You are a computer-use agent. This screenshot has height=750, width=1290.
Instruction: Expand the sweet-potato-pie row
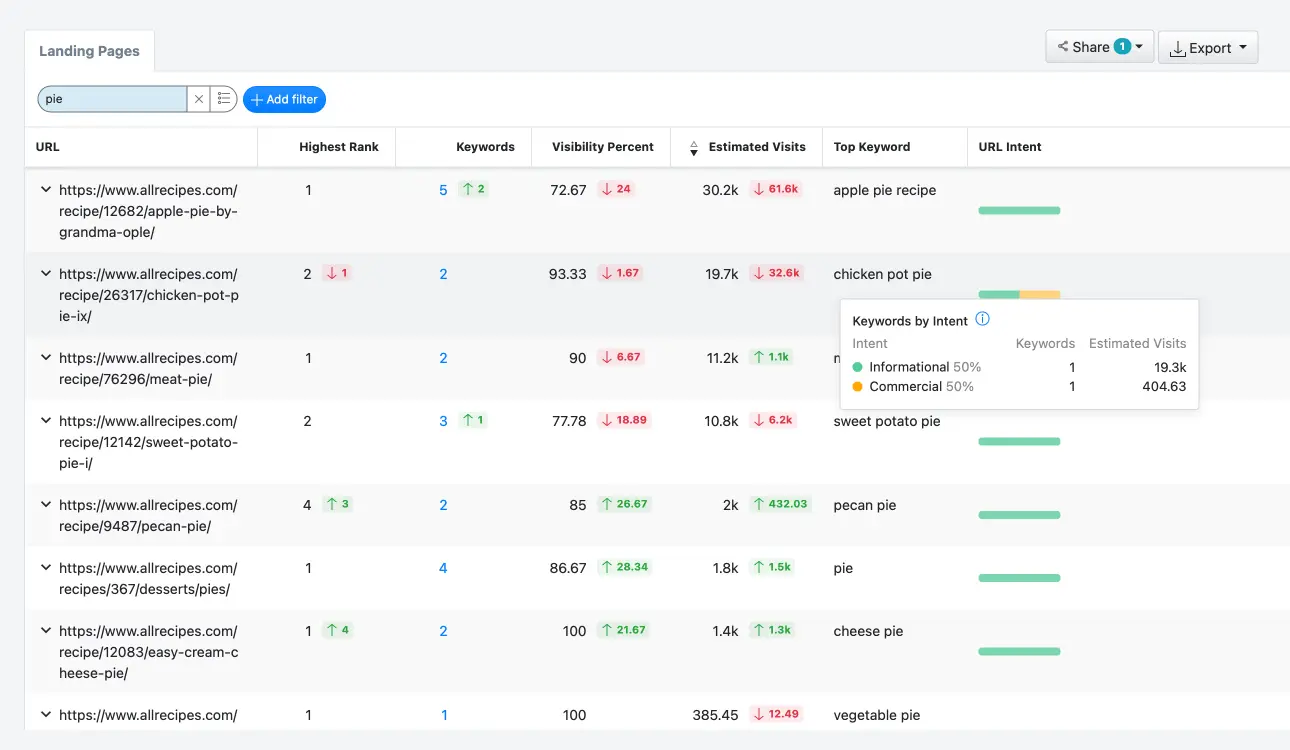pos(45,420)
